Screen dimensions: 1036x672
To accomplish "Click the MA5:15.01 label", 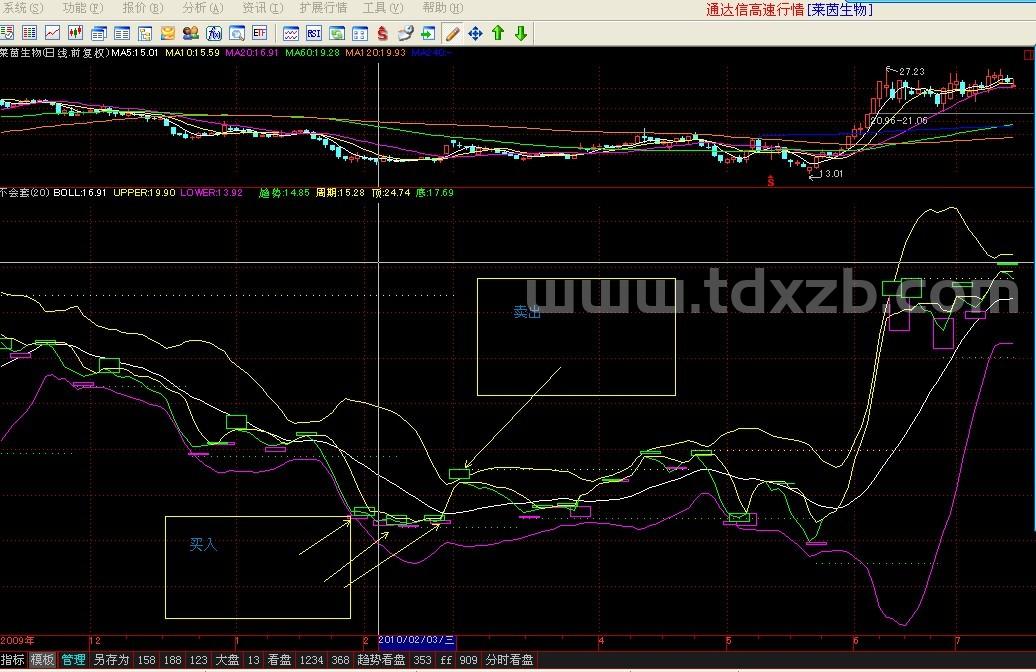I will (135, 53).
